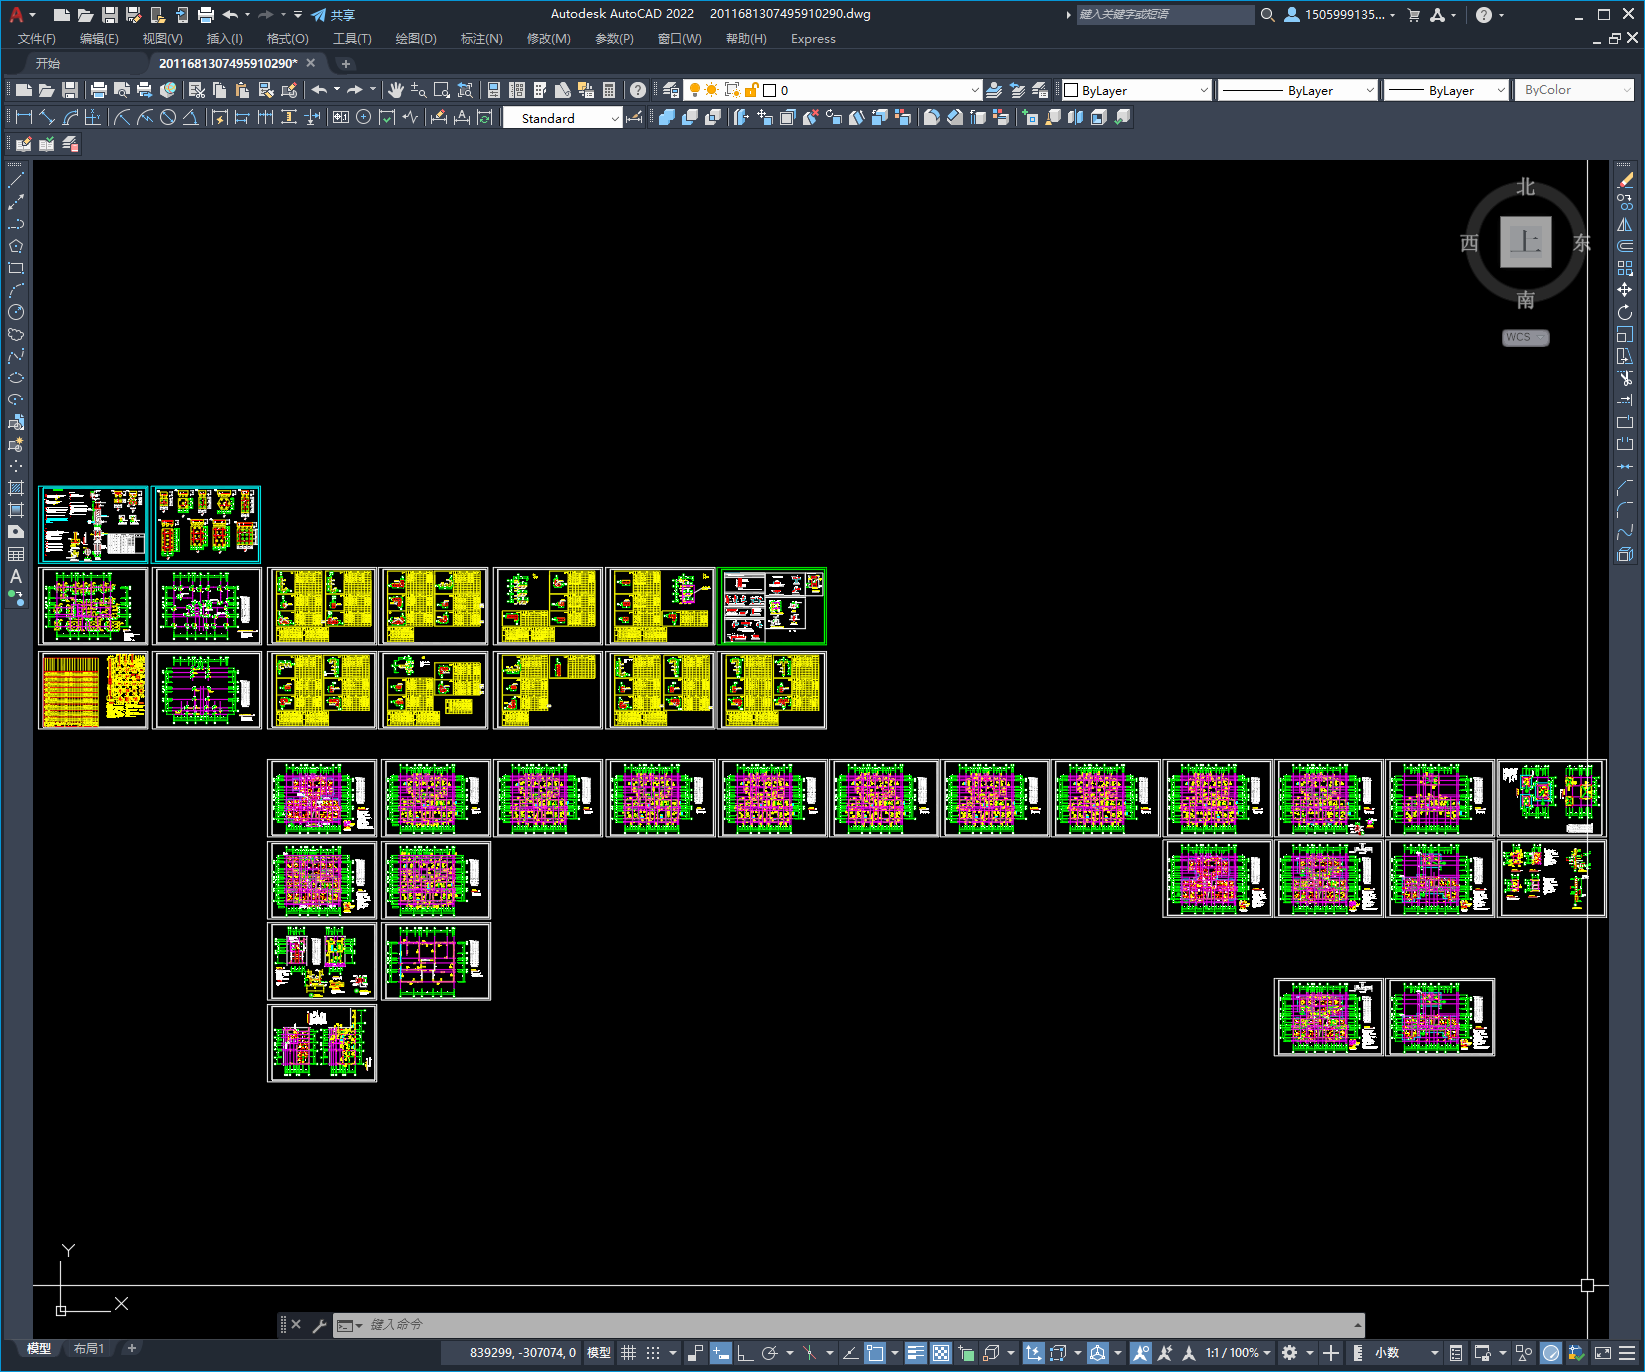This screenshot has width=1645, height=1372.
Task: Pick the Mirror tool in modify toolbar
Action: pyautogui.click(x=1625, y=224)
